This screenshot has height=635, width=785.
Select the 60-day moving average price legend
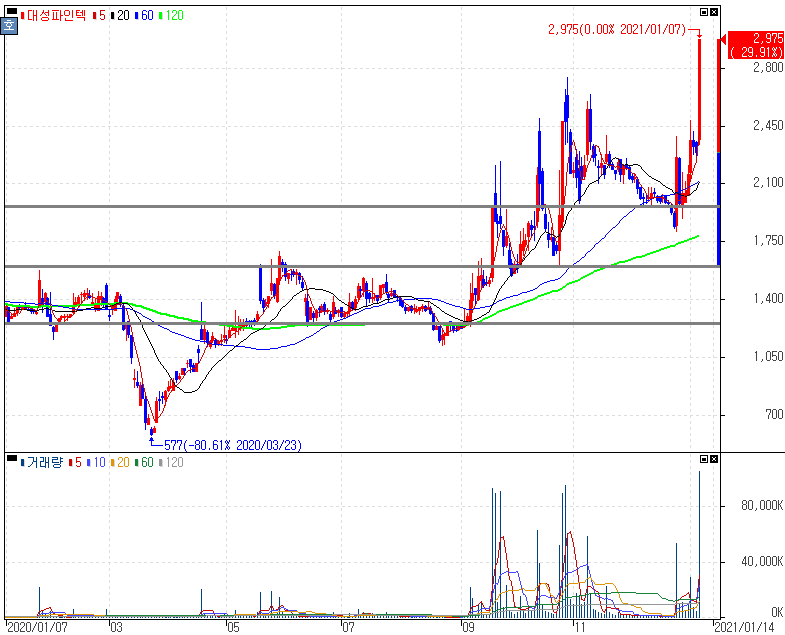[144, 16]
